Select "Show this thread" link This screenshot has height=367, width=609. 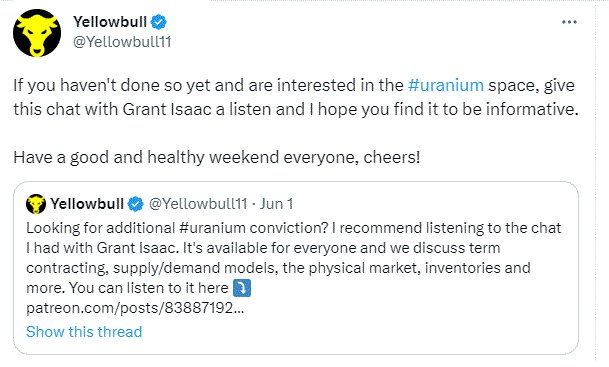point(84,332)
